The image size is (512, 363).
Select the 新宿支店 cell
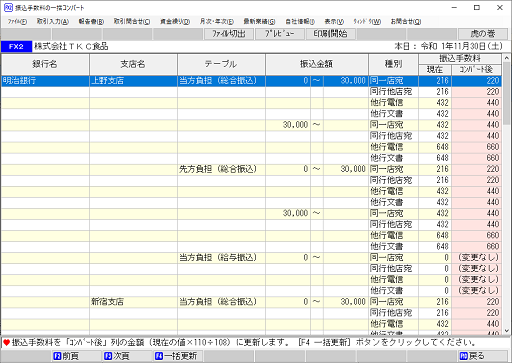(133, 302)
